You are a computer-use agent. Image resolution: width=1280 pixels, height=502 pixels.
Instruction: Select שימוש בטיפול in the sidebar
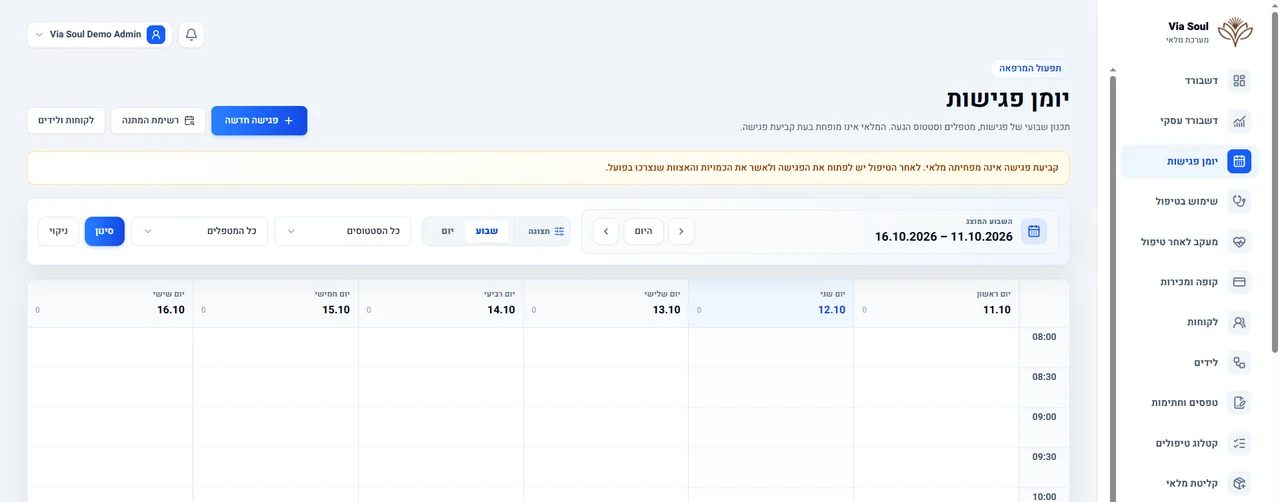(x=1187, y=201)
